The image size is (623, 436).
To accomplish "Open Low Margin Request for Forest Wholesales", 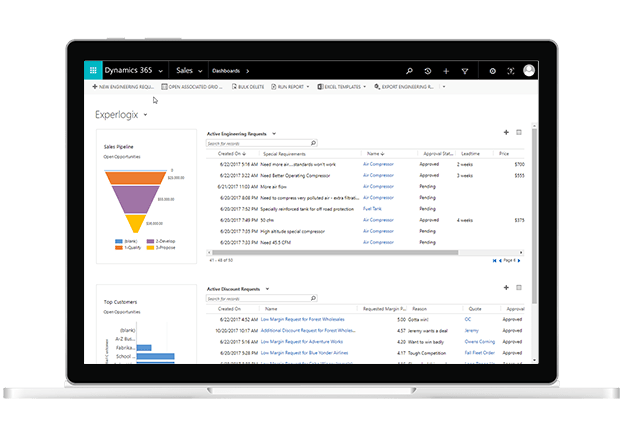I will [x=303, y=319].
